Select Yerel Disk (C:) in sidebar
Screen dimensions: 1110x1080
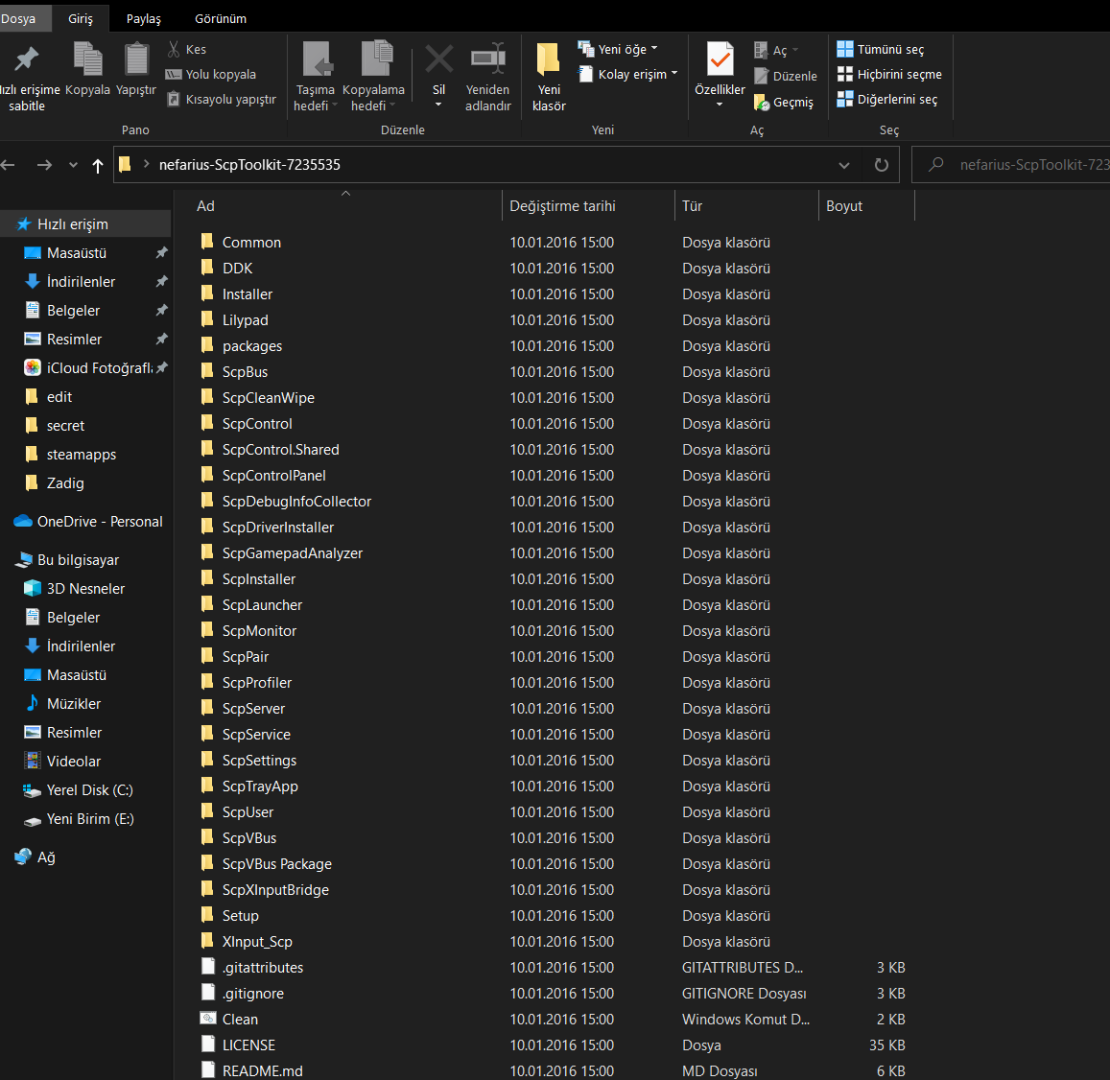(89, 790)
